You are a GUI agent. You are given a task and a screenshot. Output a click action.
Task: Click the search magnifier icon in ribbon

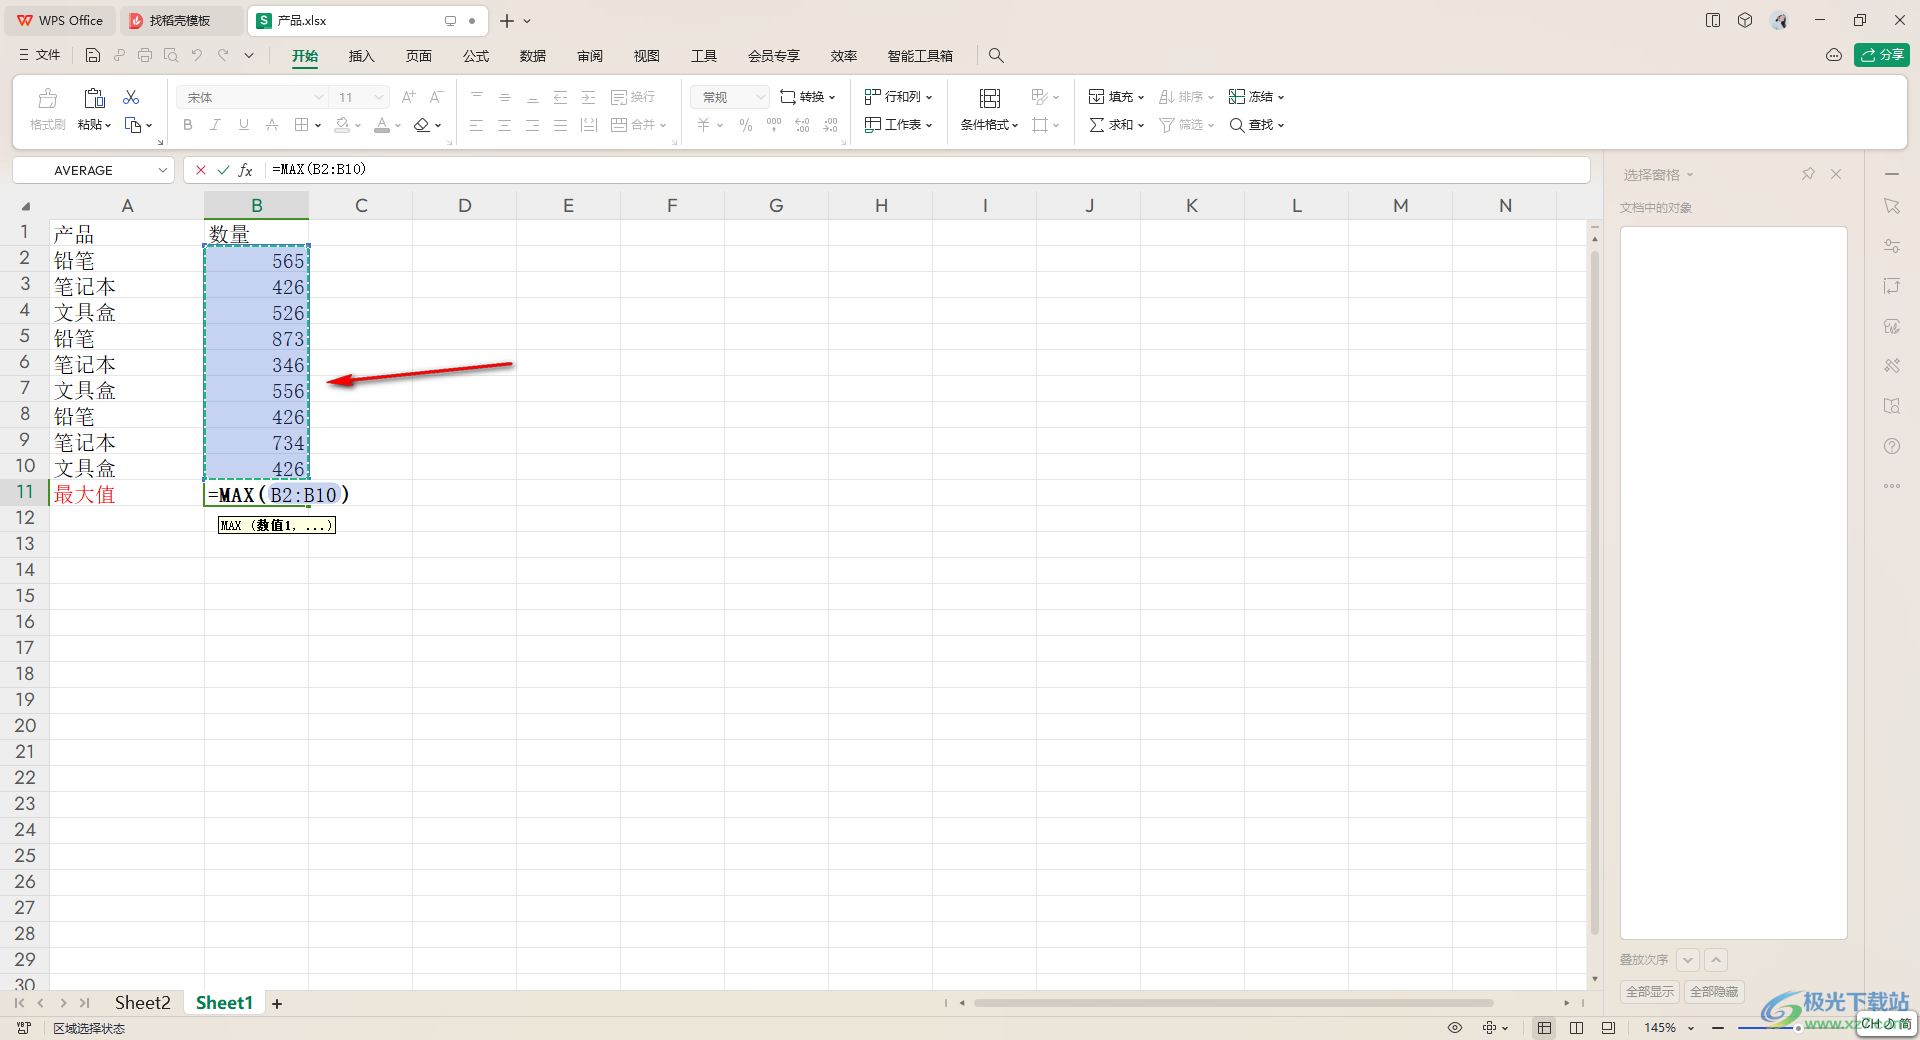click(x=996, y=56)
